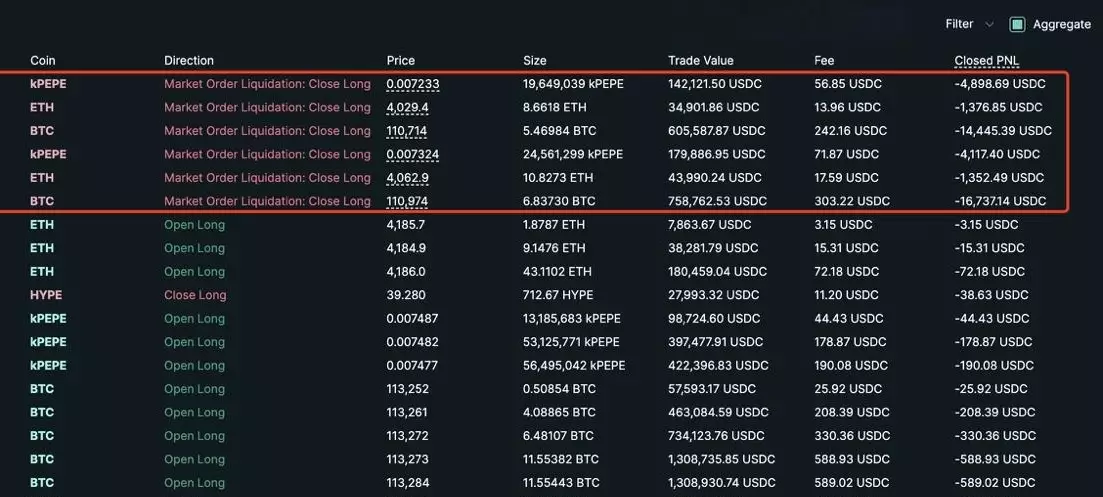Click the underlined 110,974 BTC price
The width and height of the screenshot is (1103, 497).
[x=407, y=201]
